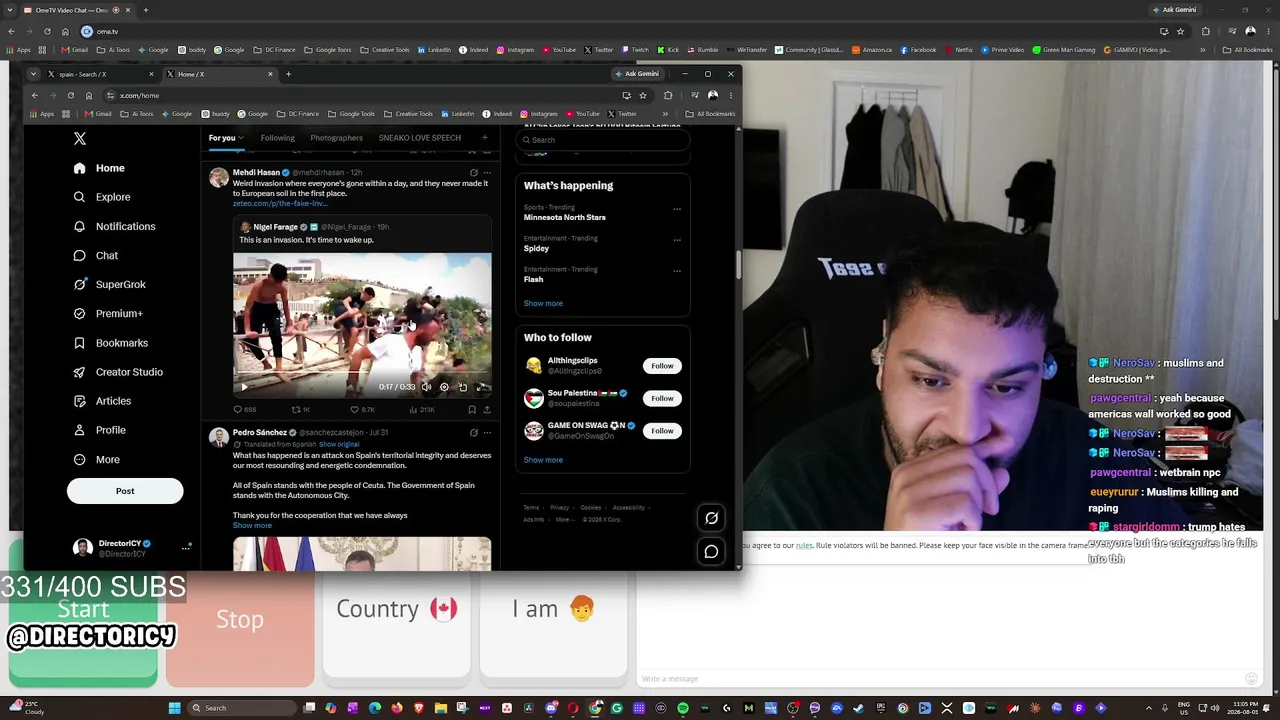Open the More menu in the sidebar
This screenshot has width=1280, height=720.
click(x=97, y=459)
